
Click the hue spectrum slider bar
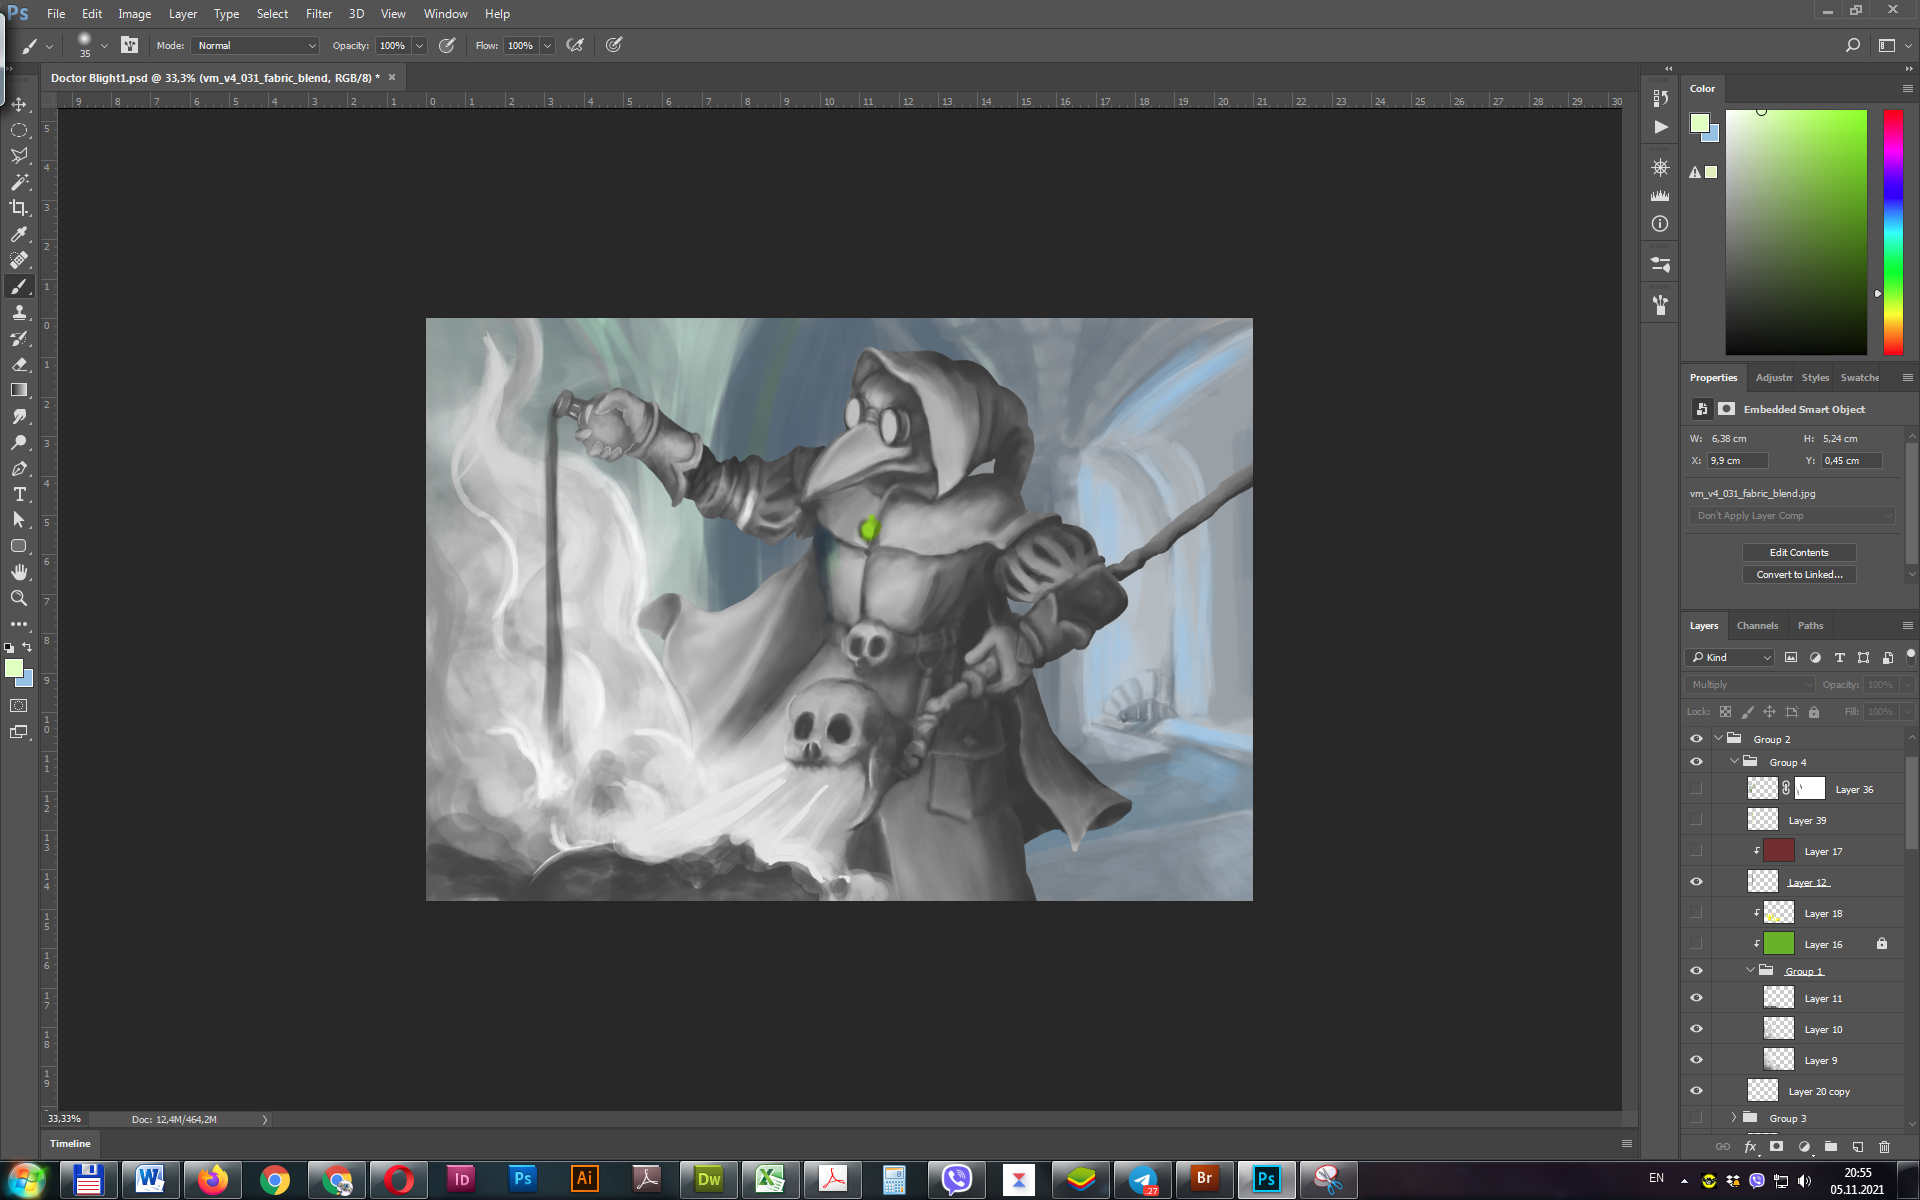click(1893, 232)
